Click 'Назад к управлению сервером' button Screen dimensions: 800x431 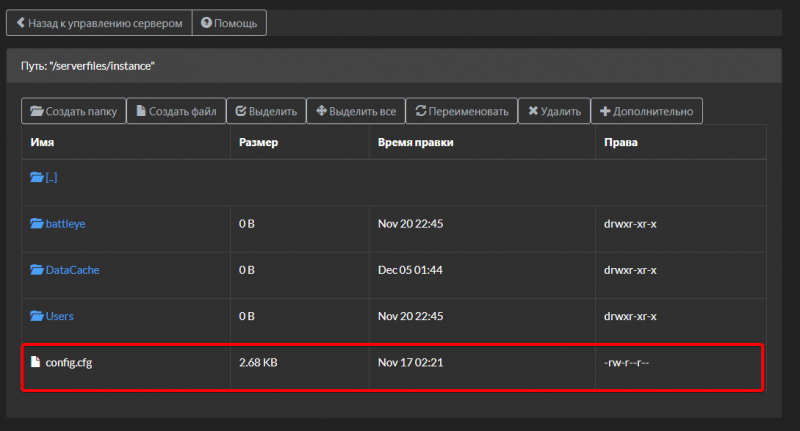[99, 23]
